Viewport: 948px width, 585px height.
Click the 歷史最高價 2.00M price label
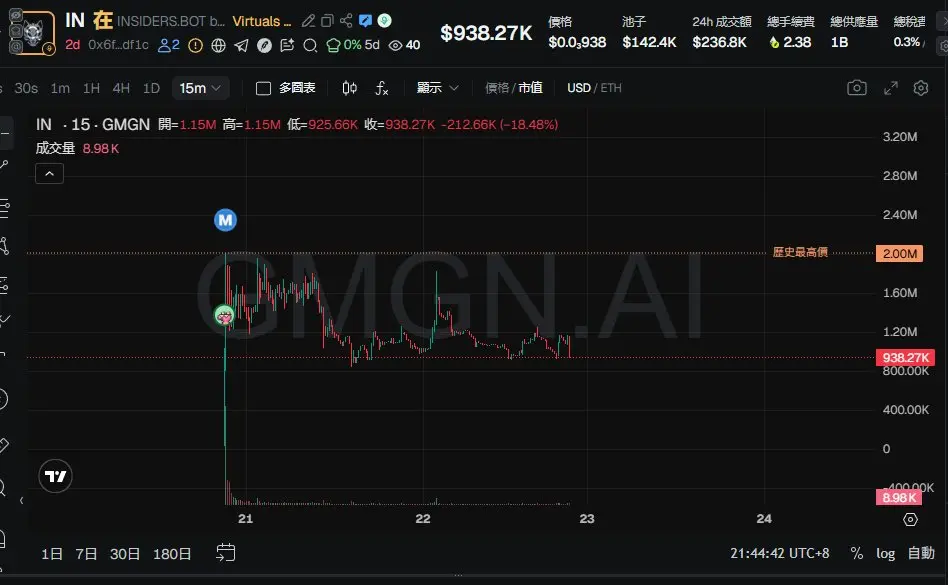click(x=899, y=253)
